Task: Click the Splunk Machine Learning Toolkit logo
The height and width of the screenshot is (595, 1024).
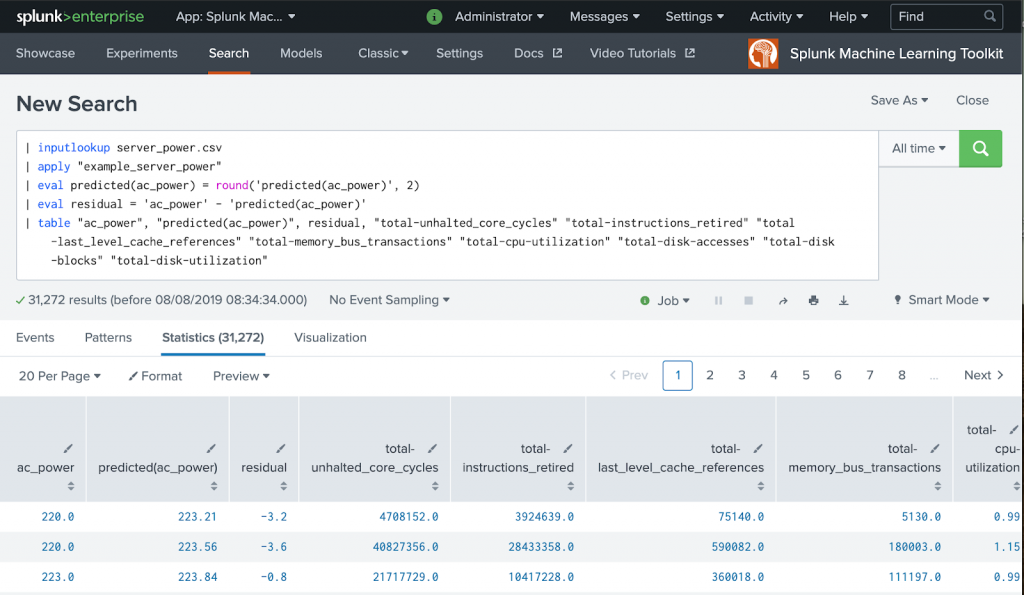Action: coord(763,54)
